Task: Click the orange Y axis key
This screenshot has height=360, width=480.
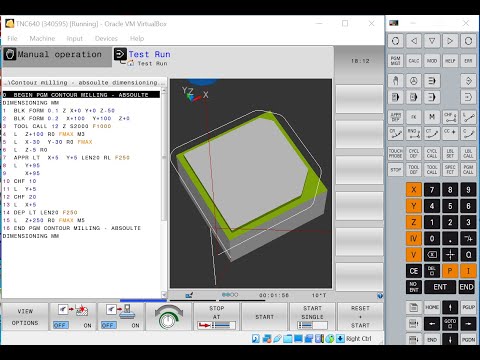Action: 414,206
